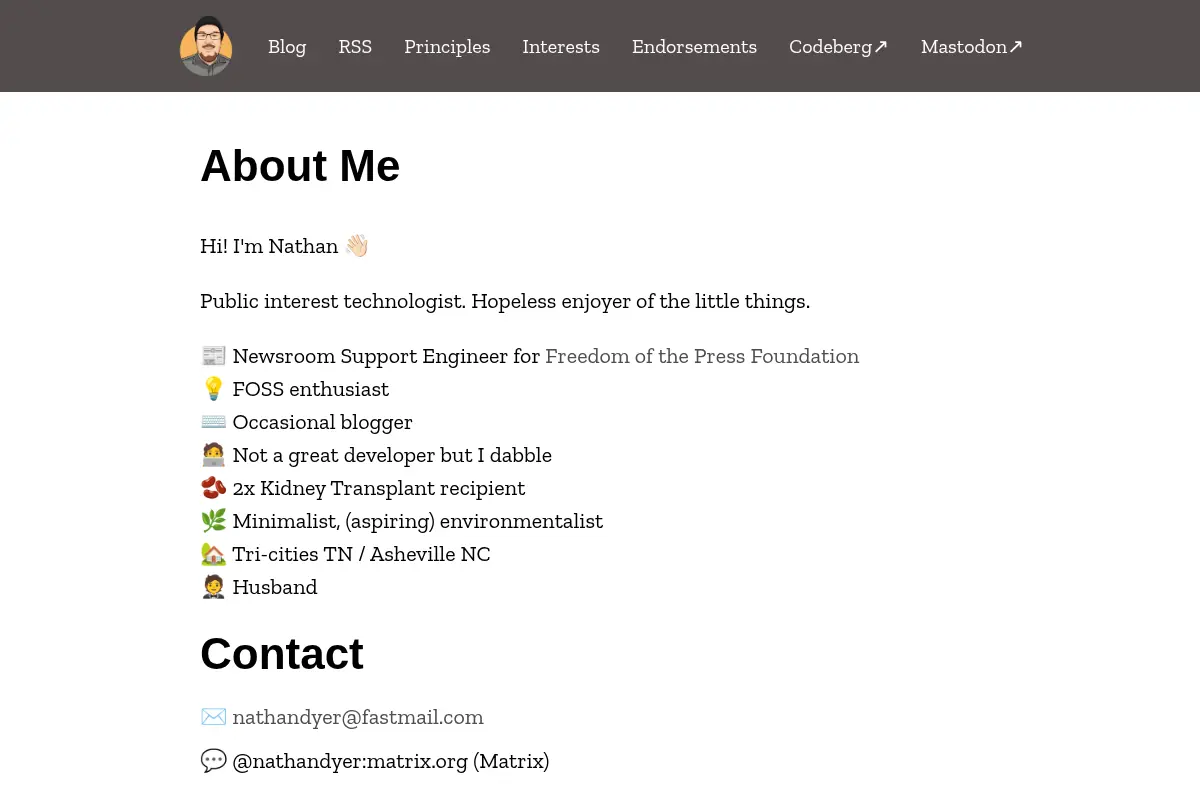Viewport: 1200px width, 800px height.
Task: Click the keyboard emoji next to Occasional blogger
Action: tap(214, 422)
